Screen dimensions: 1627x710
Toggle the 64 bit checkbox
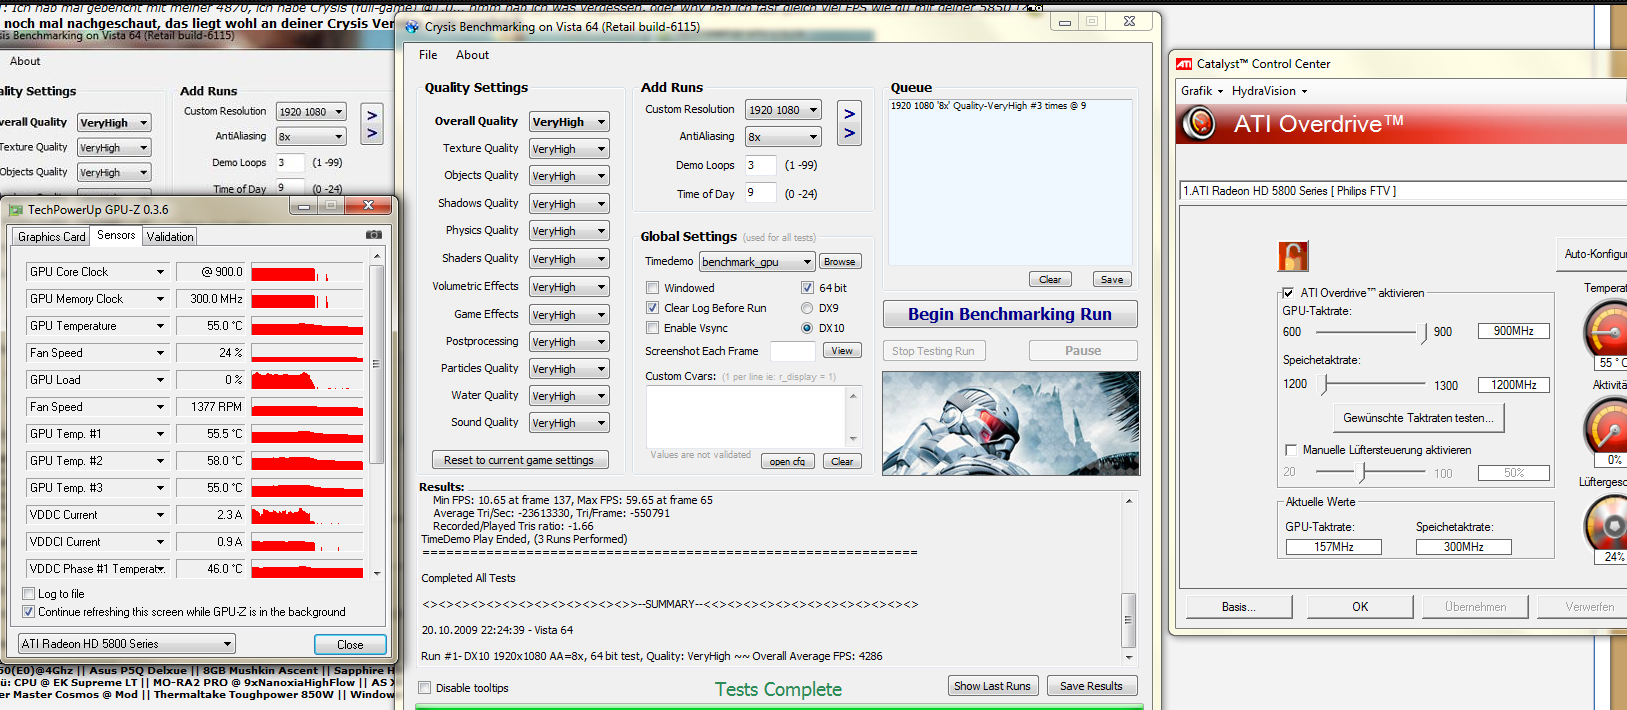[x=807, y=288]
